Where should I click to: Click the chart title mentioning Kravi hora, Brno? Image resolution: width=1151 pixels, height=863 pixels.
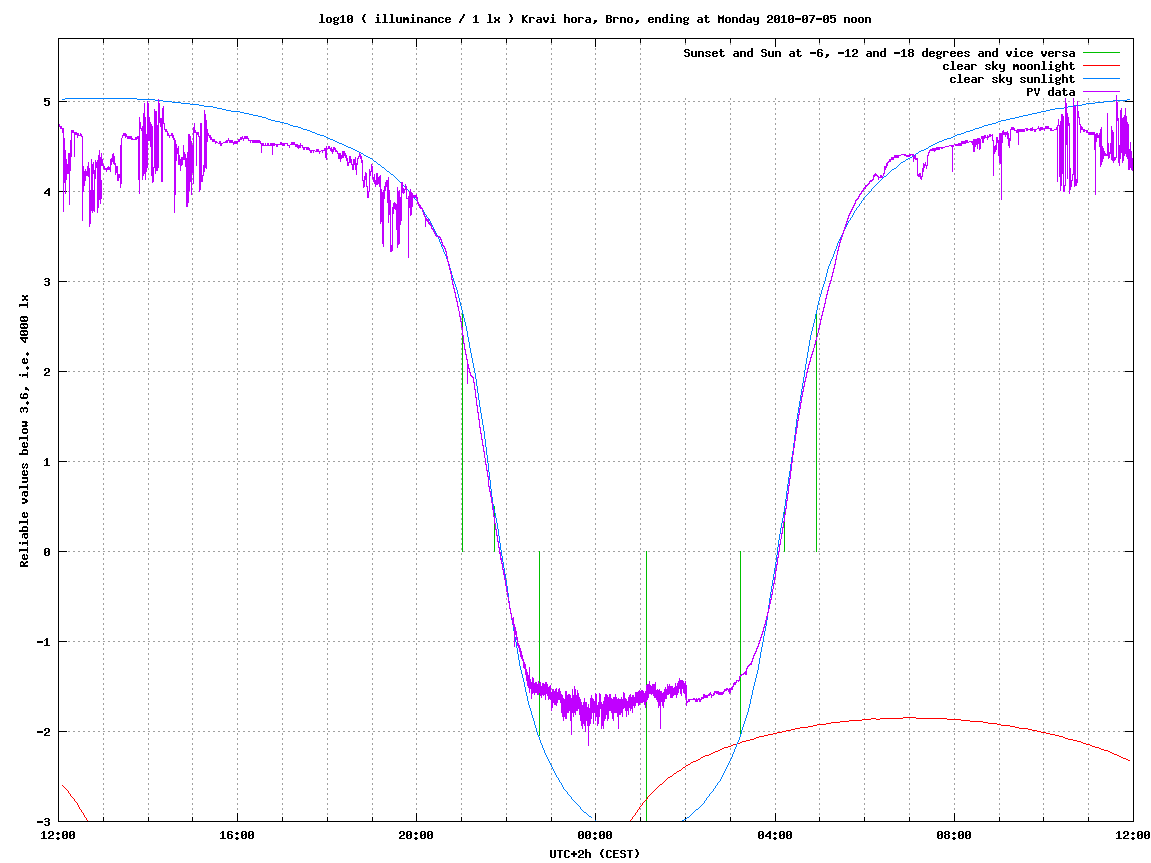tap(595, 19)
